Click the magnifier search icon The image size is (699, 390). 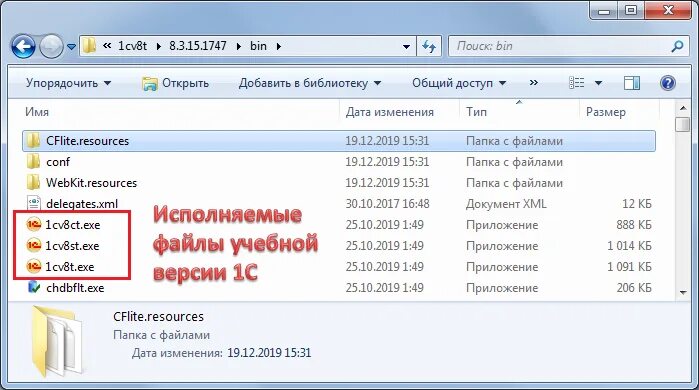tap(678, 46)
